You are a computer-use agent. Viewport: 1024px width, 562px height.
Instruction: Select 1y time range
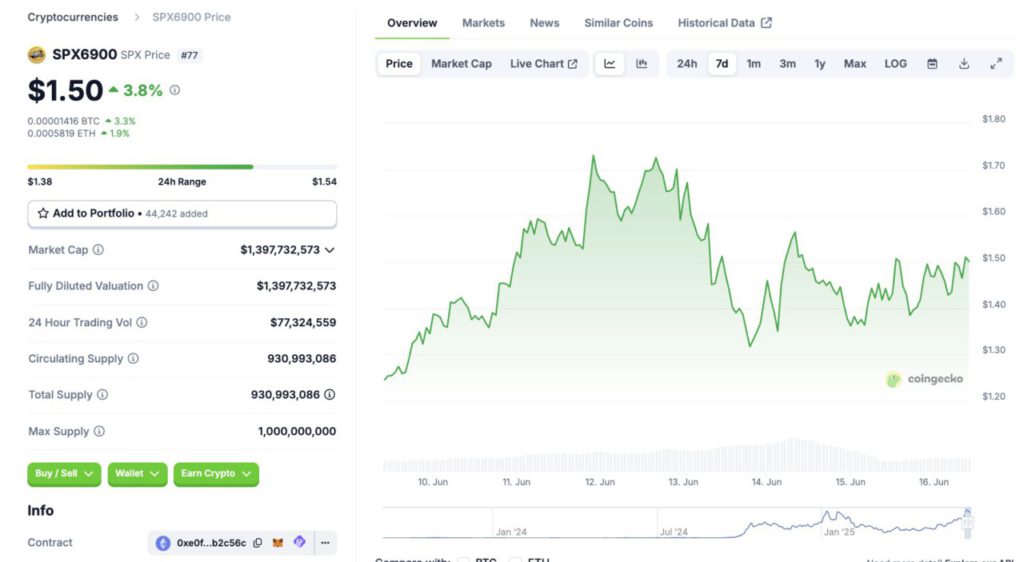coord(820,64)
